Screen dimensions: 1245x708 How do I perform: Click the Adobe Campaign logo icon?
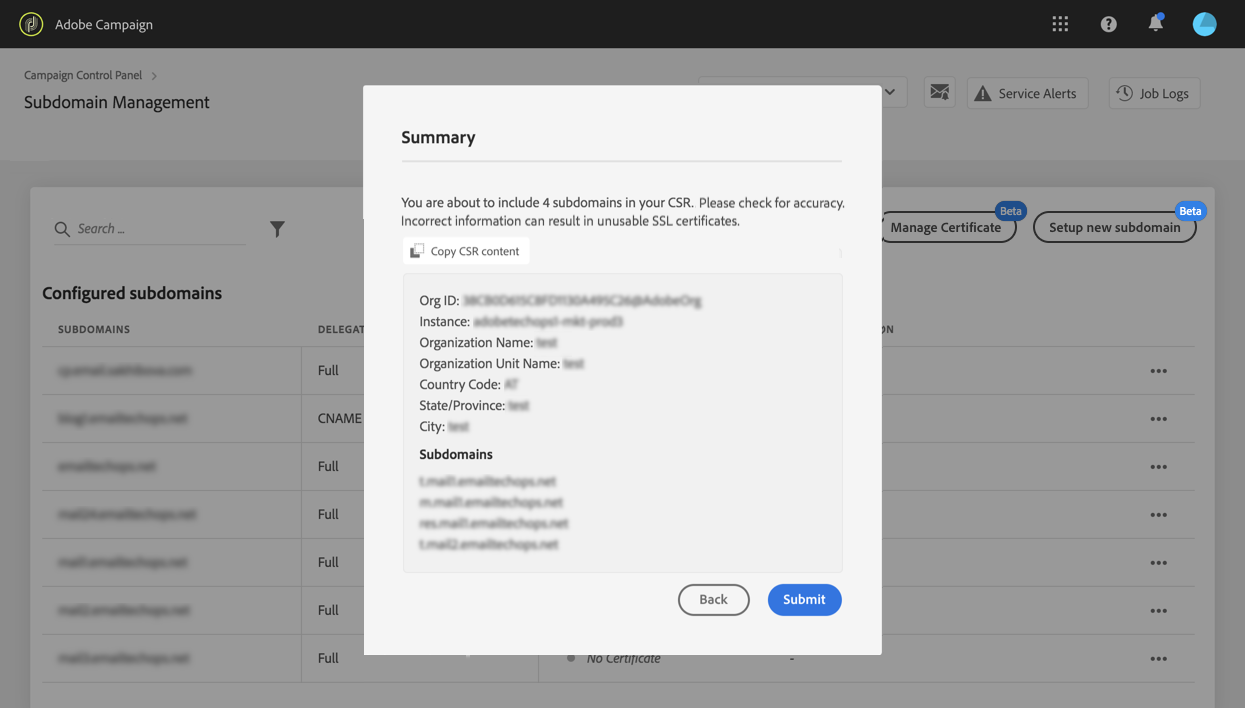pos(31,24)
